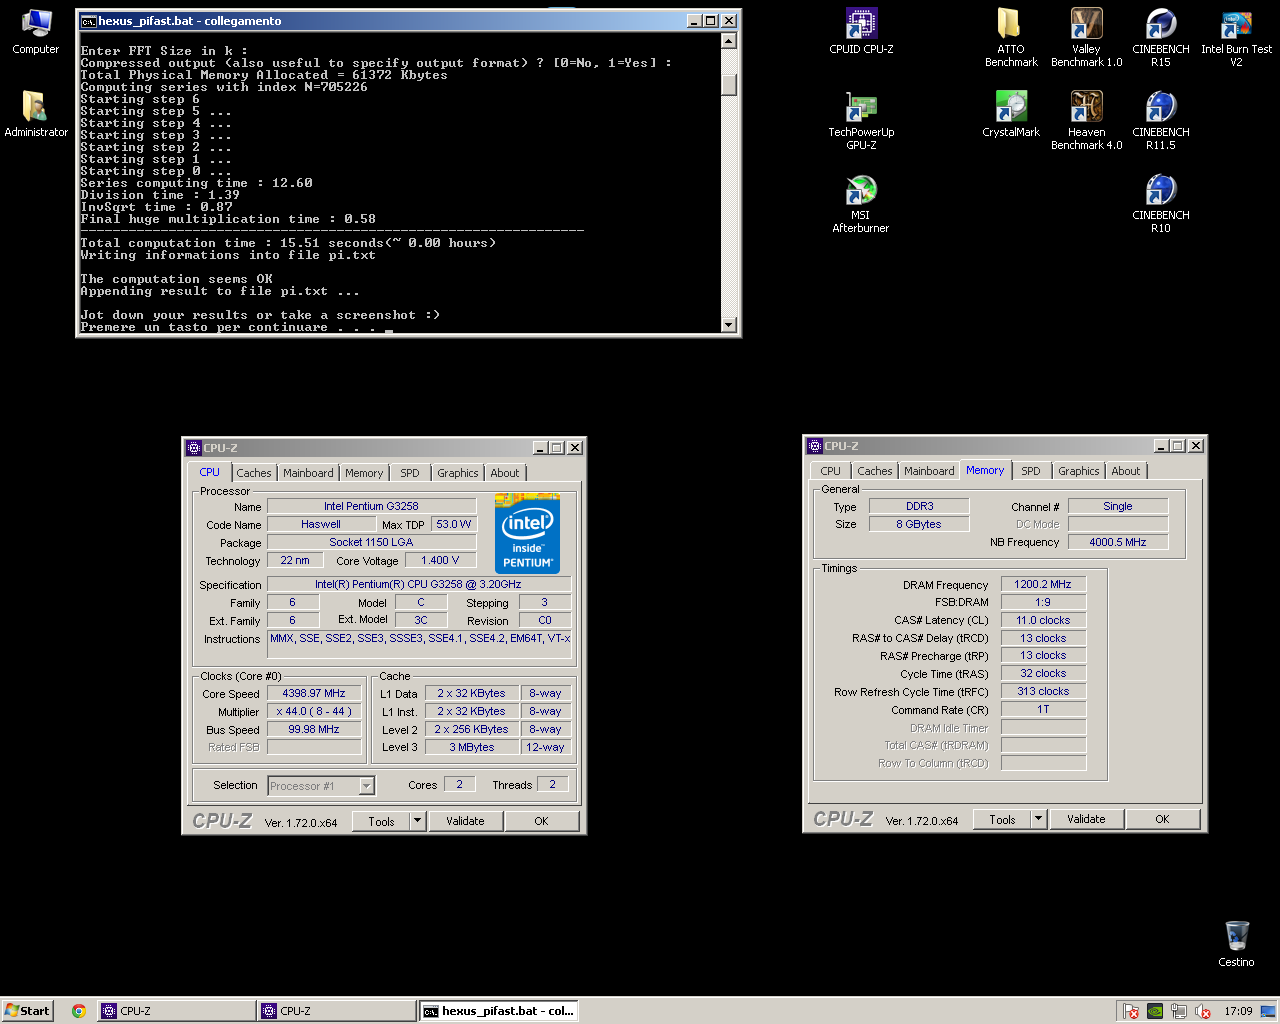Viewport: 1280px width, 1024px height.
Task: Click DRAM Frequency value 1200.2 MHz
Action: pos(1043,585)
